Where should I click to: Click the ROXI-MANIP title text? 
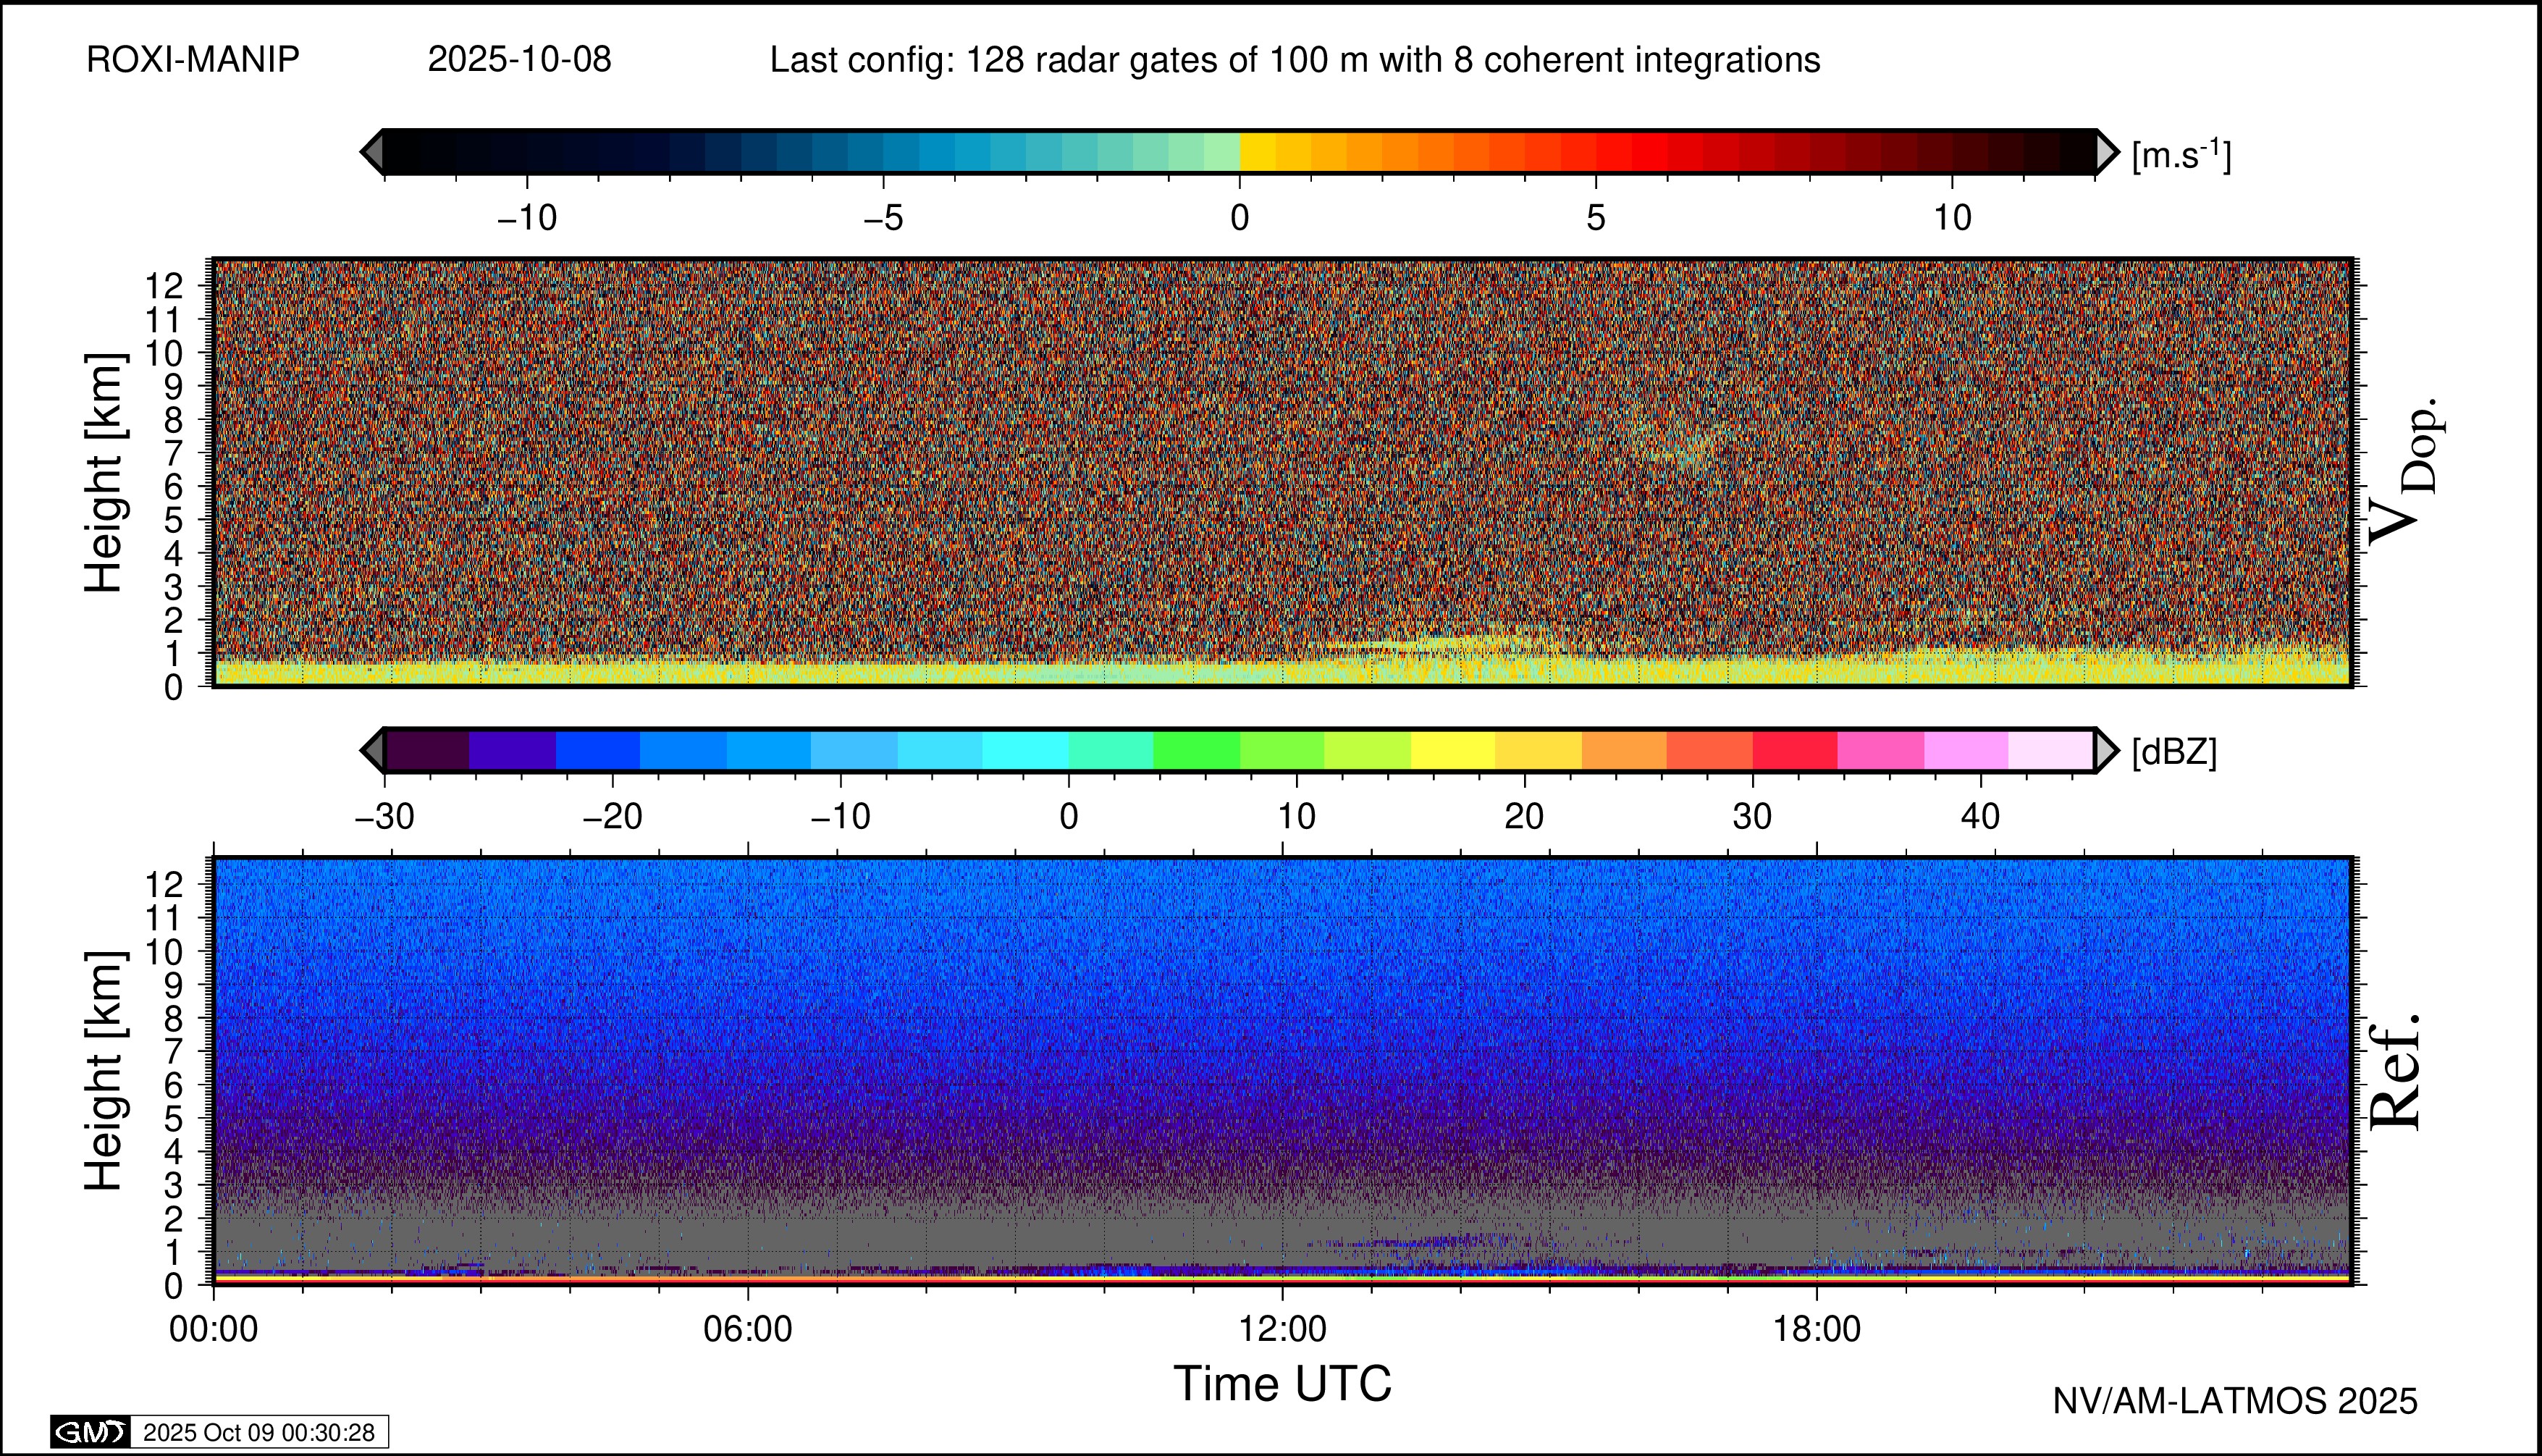point(193,60)
